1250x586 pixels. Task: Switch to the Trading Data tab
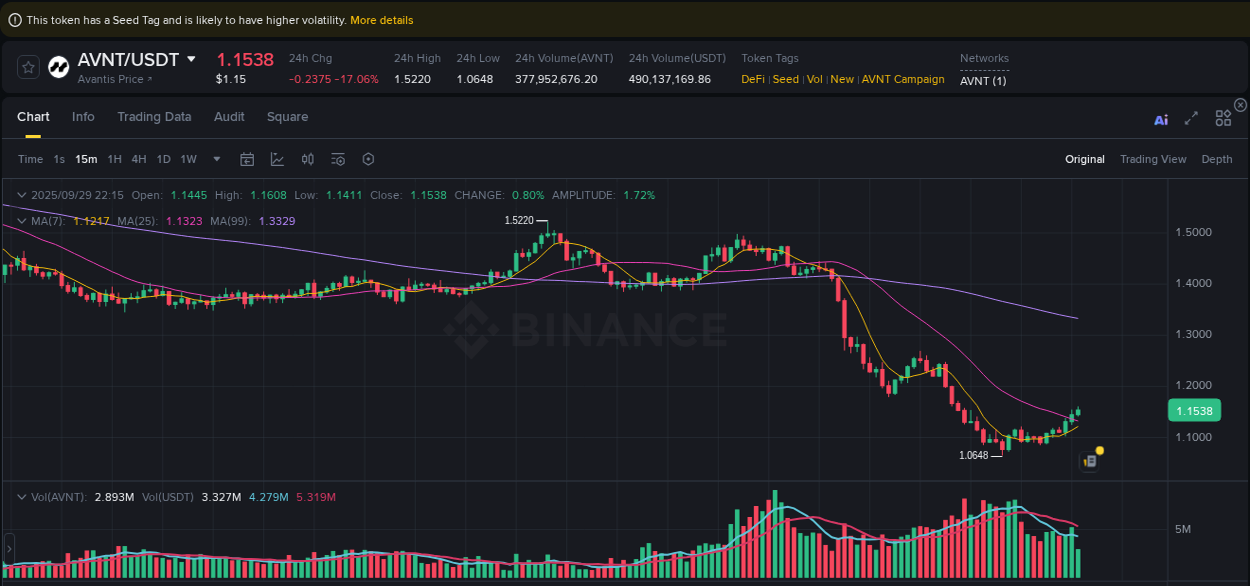154,117
